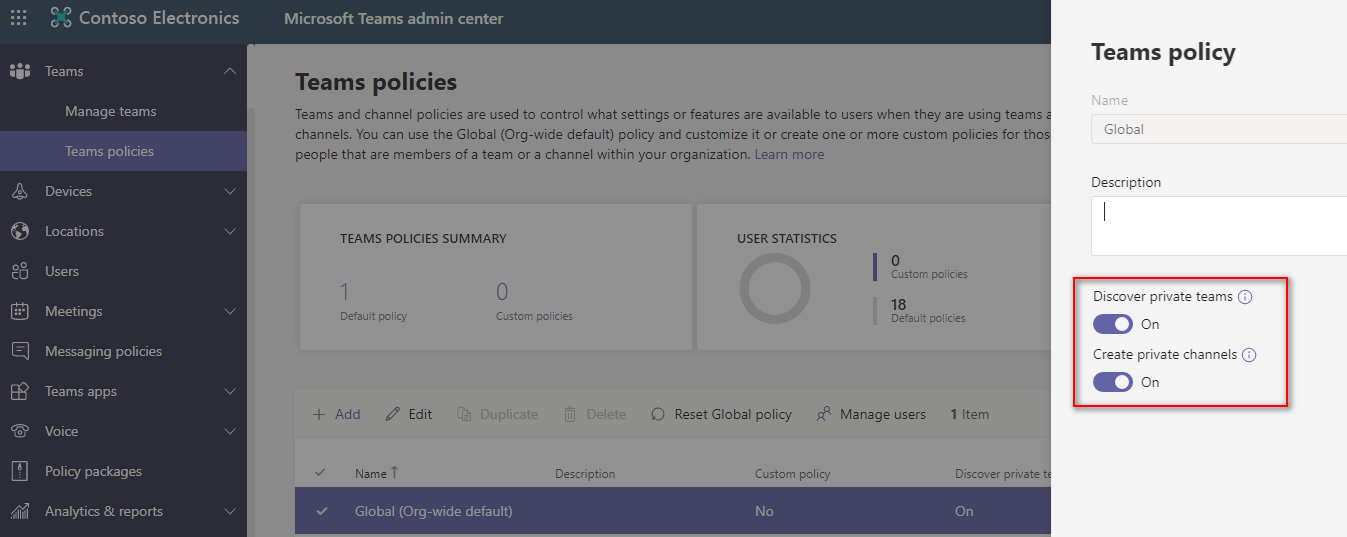Toggle the select-all checkmark in table header

(x=320, y=473)
